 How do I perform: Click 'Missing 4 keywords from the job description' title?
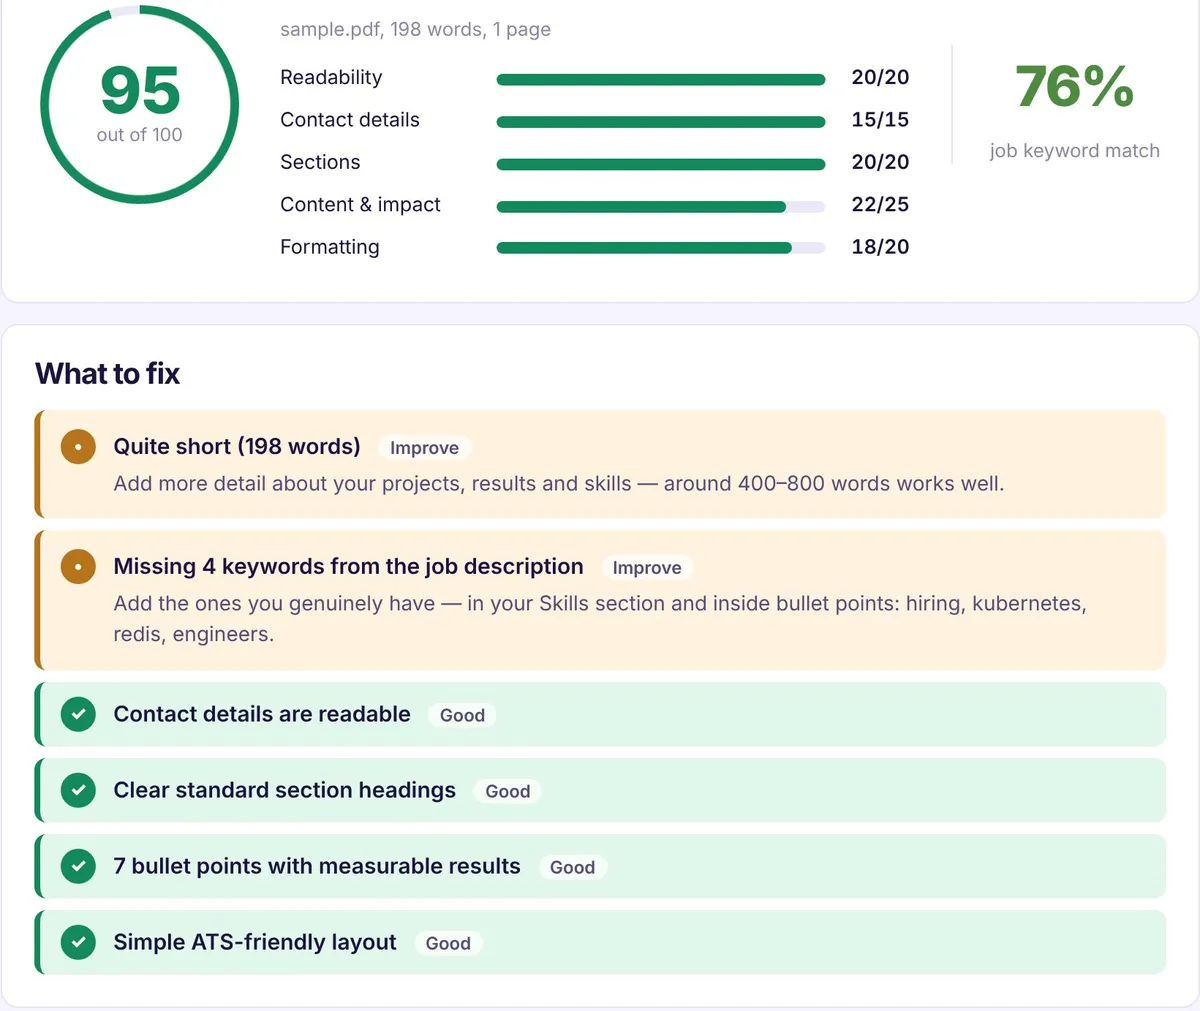pyautogui.click(x=348, y=566)
